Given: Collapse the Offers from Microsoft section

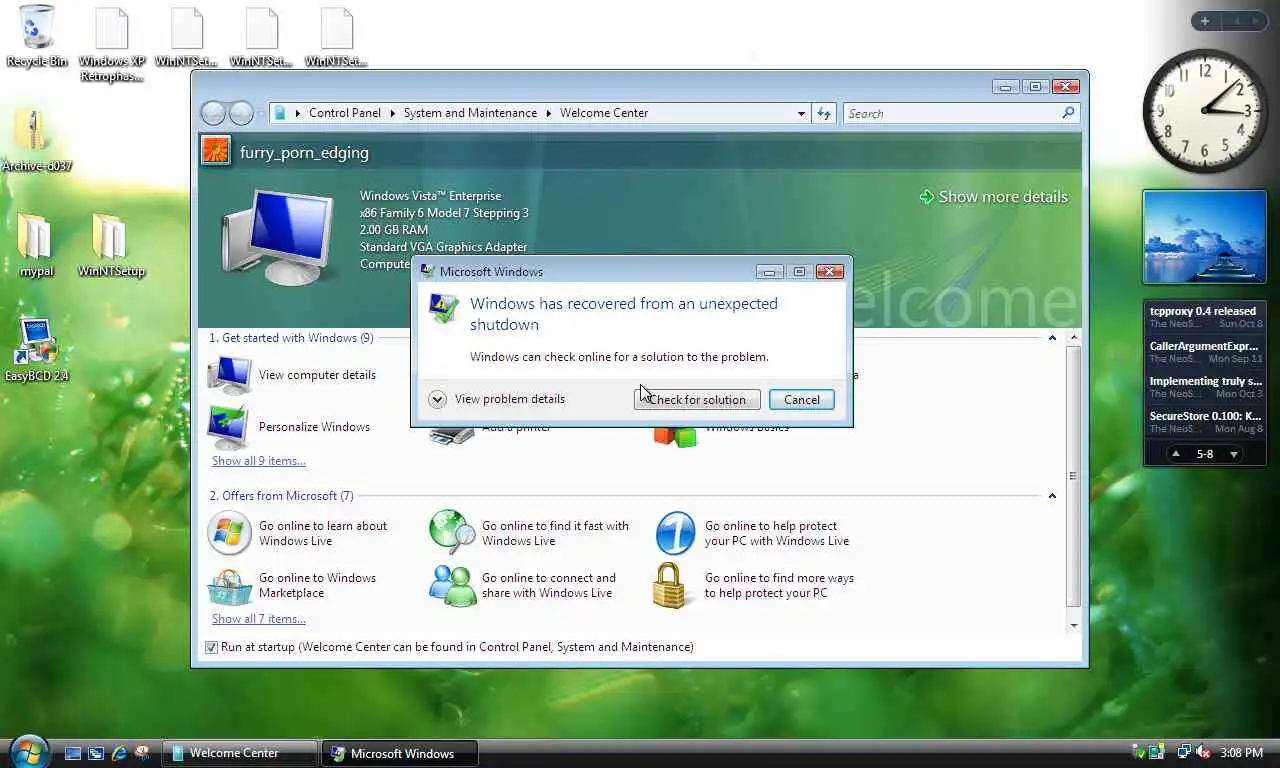Looking at the screenshot, I should [1052, 496].
